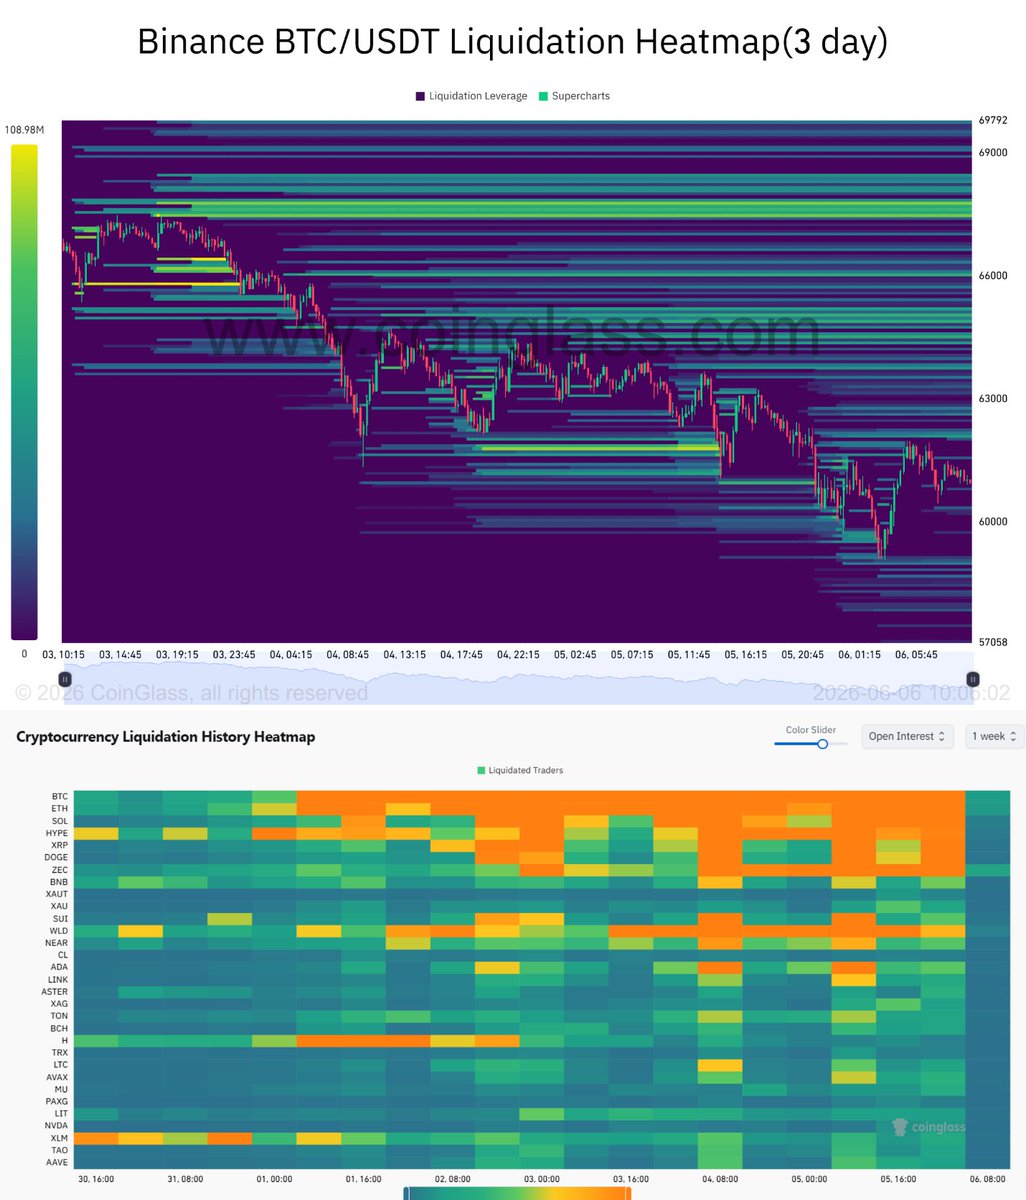Open the 1 week period dropdown

point(994,736)
